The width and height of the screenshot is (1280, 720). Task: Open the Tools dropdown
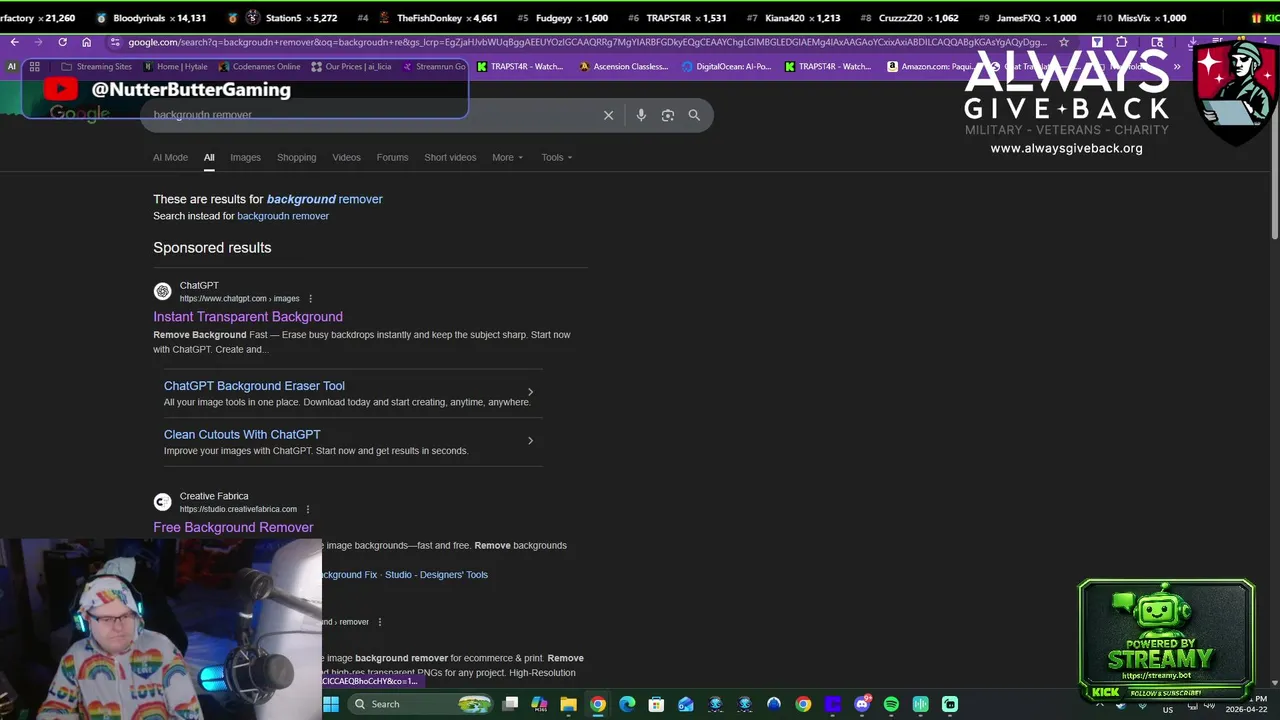[557, 157]
